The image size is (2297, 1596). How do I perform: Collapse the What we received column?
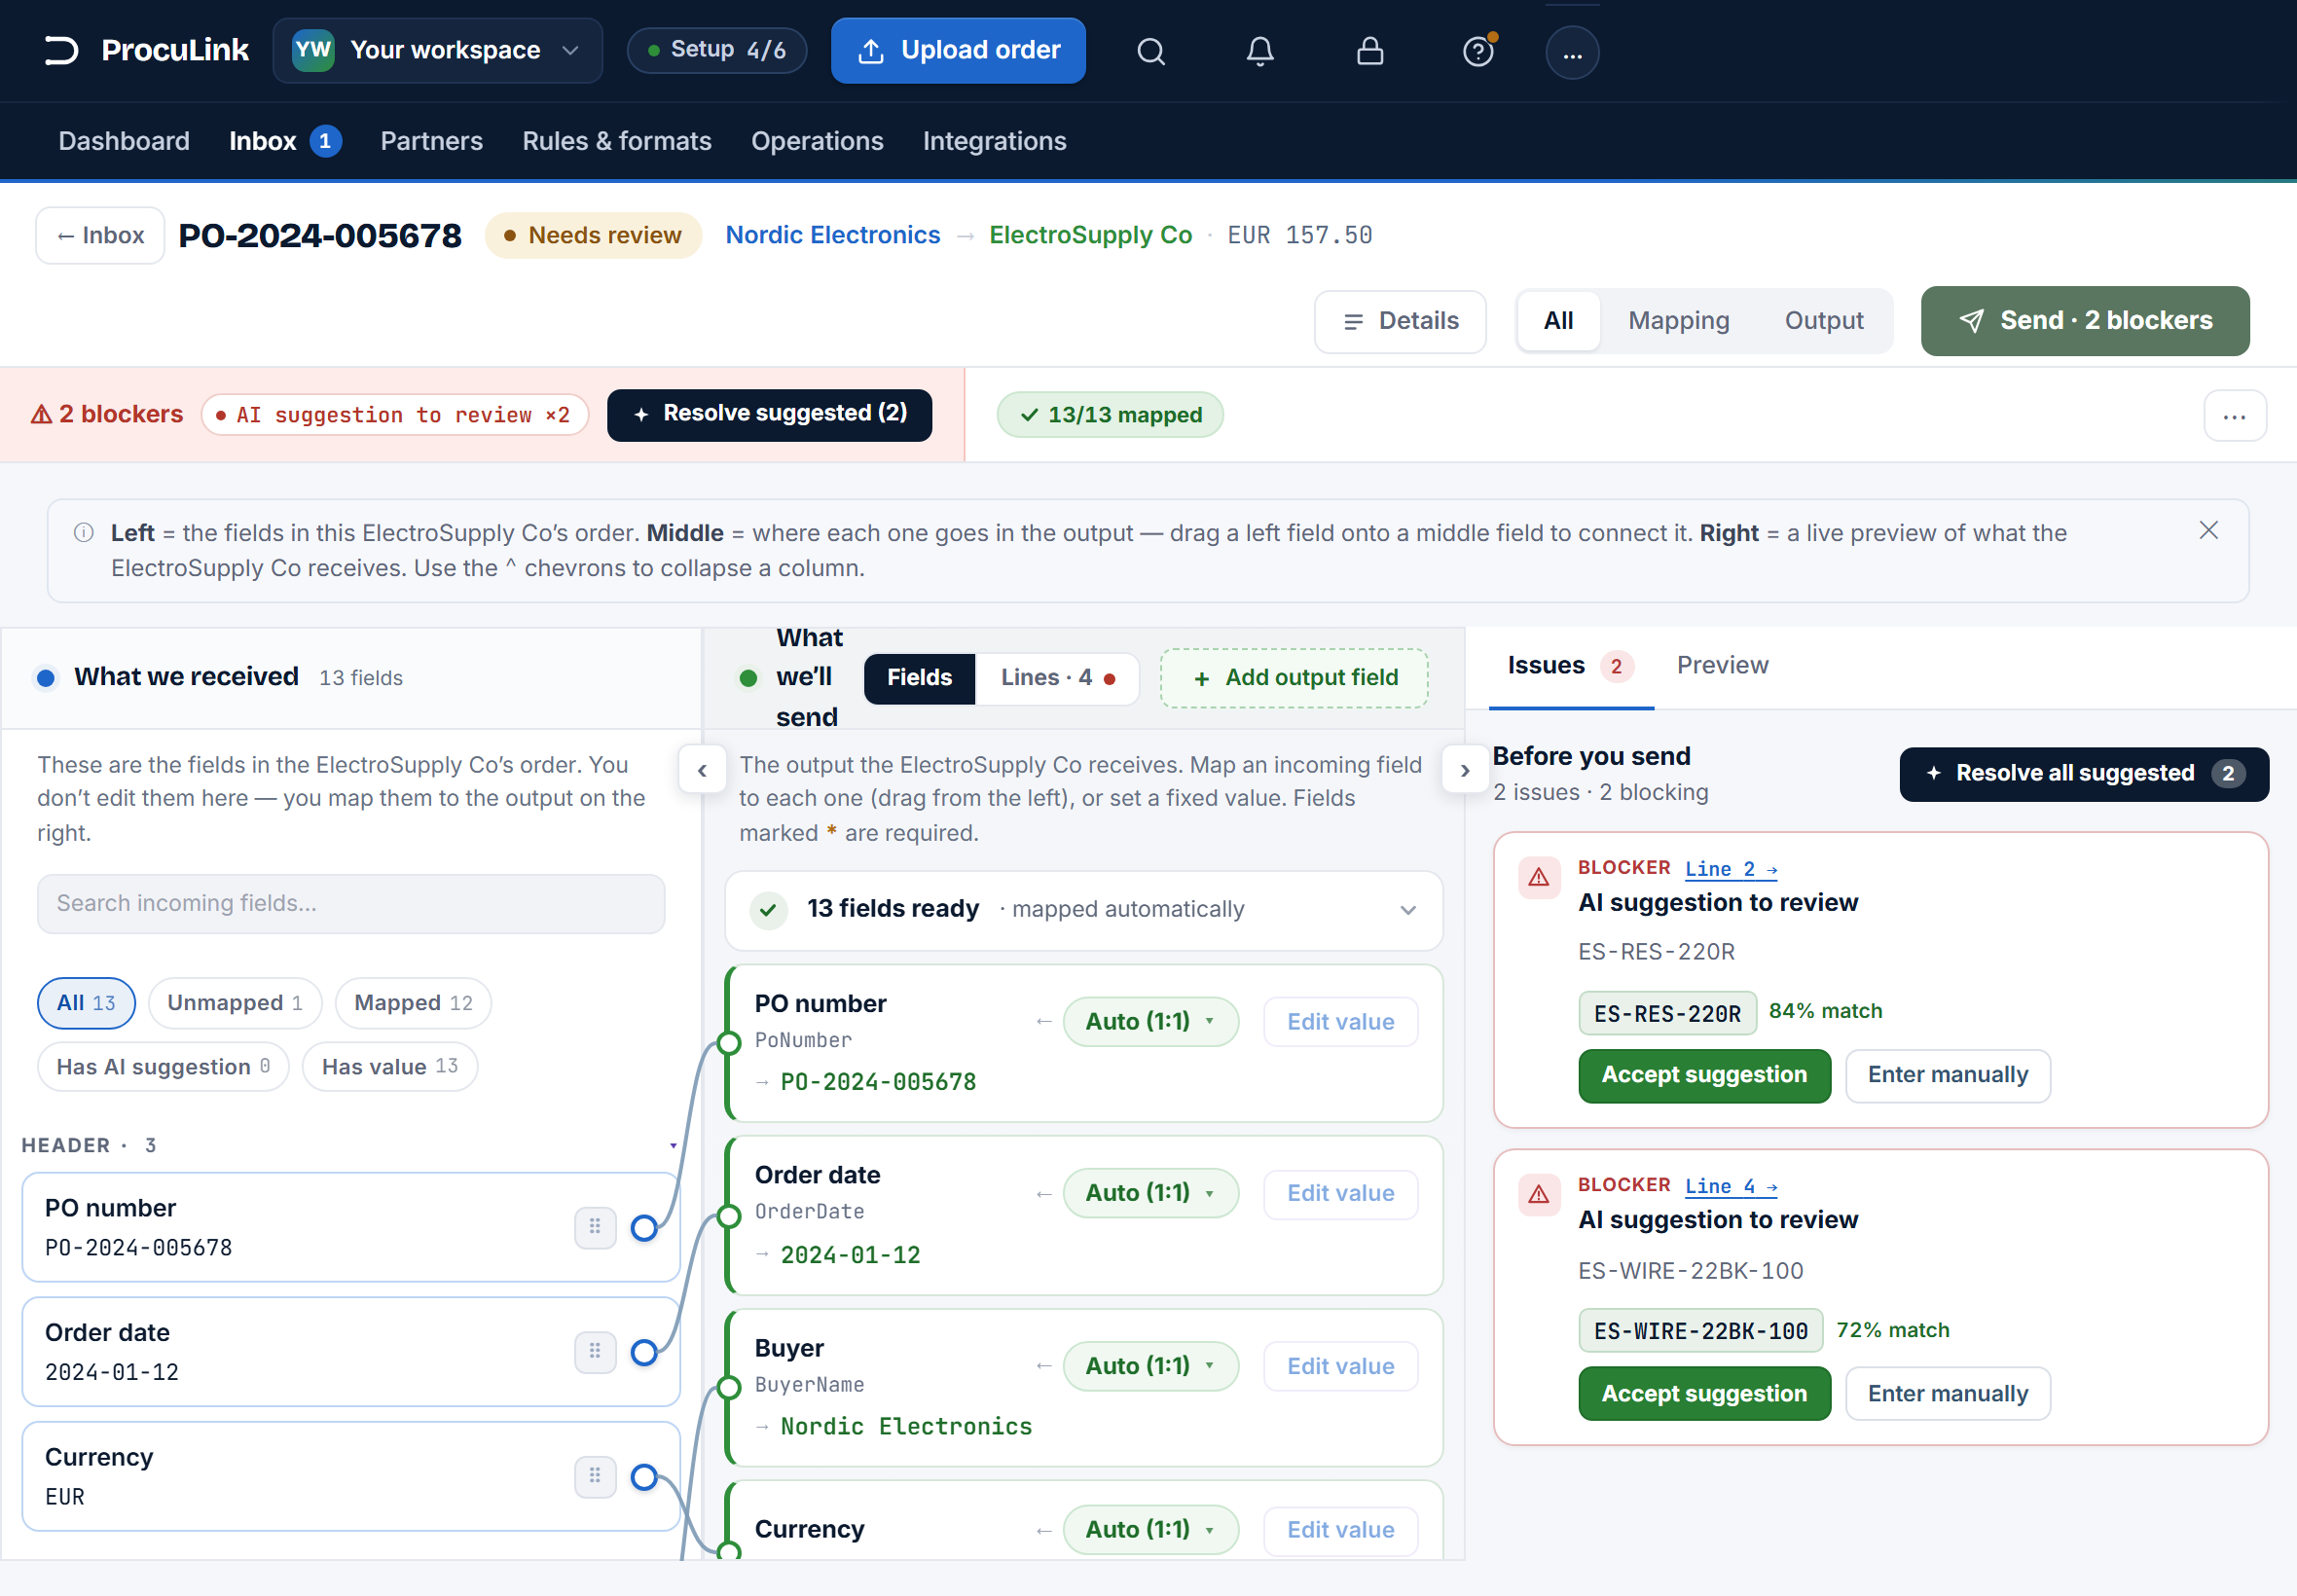[702, 770]
